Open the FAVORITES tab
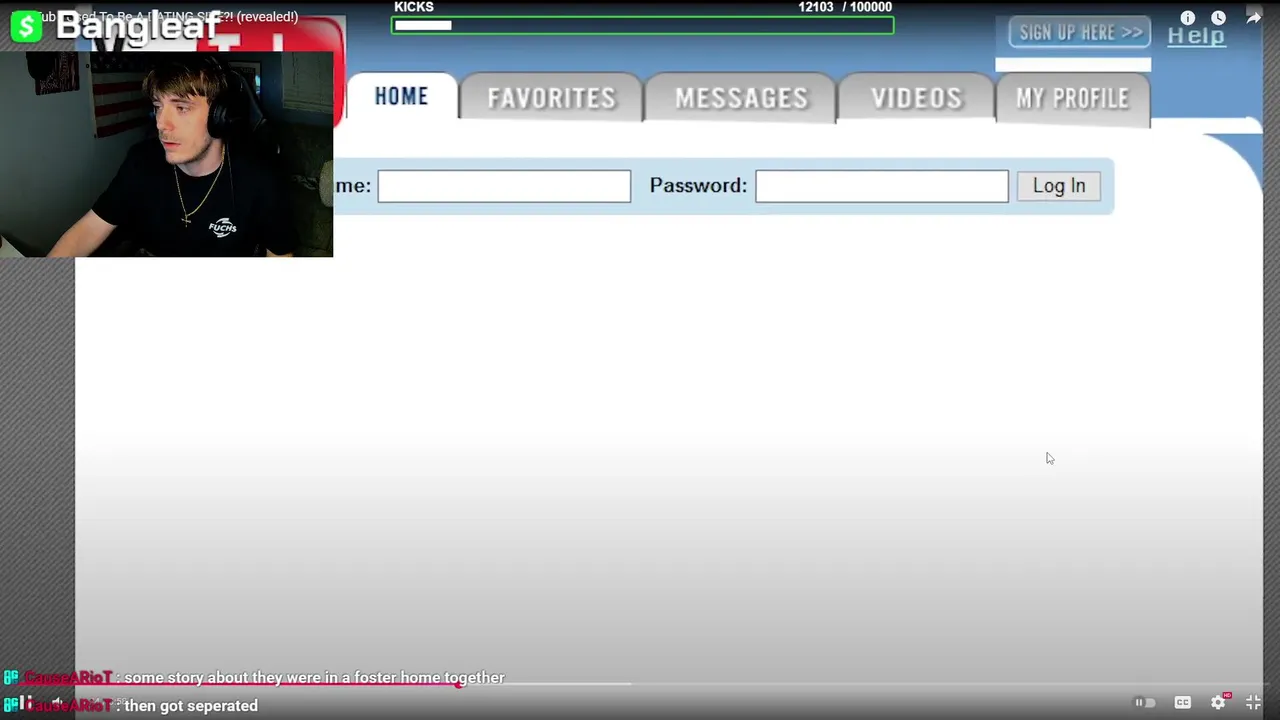The height and width of the screenshot is (720, 1280). [x=551, y=98]
